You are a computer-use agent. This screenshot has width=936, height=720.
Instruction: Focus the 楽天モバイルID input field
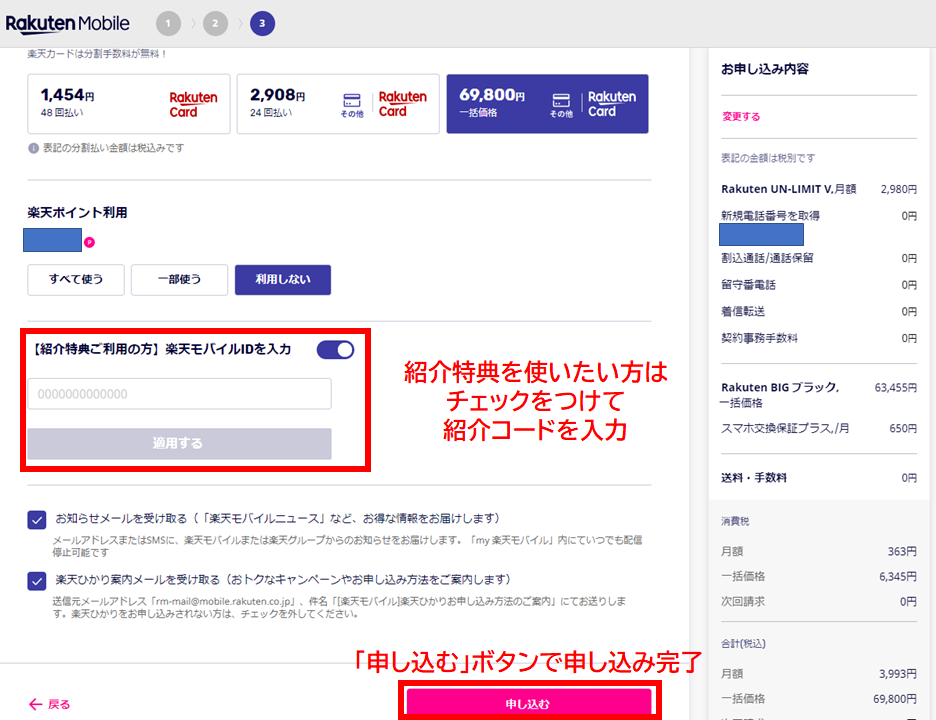180,394
